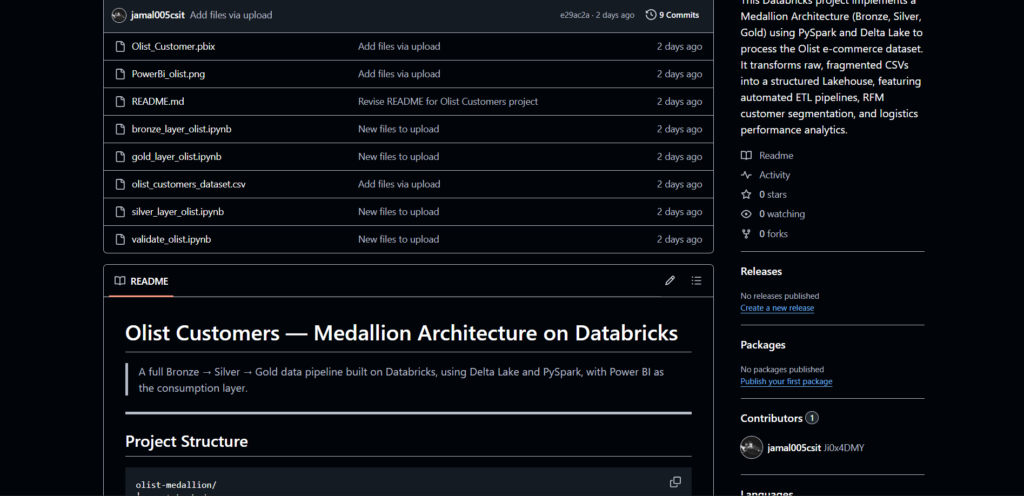Click the contributor avatar under Contributors
The image size is (1024, 496).
click(752, 448)
